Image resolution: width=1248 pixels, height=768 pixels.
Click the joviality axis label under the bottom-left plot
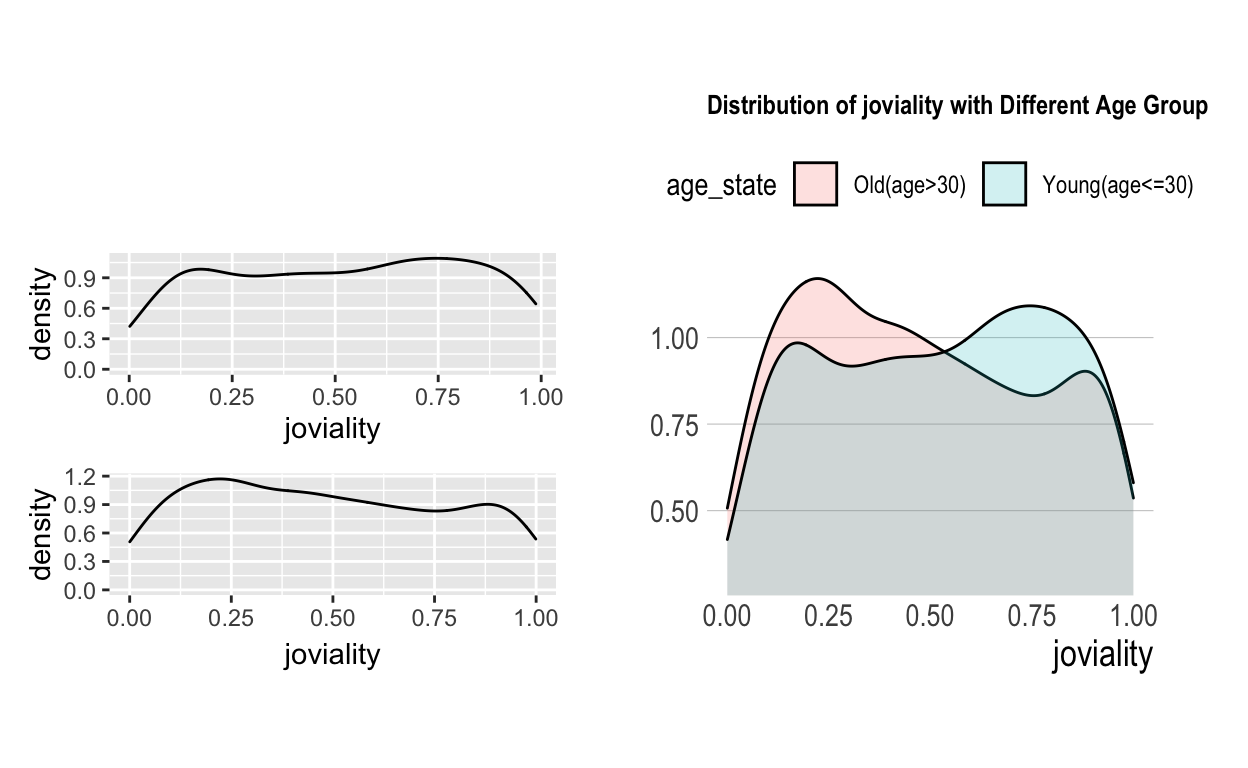pos(332,654)
